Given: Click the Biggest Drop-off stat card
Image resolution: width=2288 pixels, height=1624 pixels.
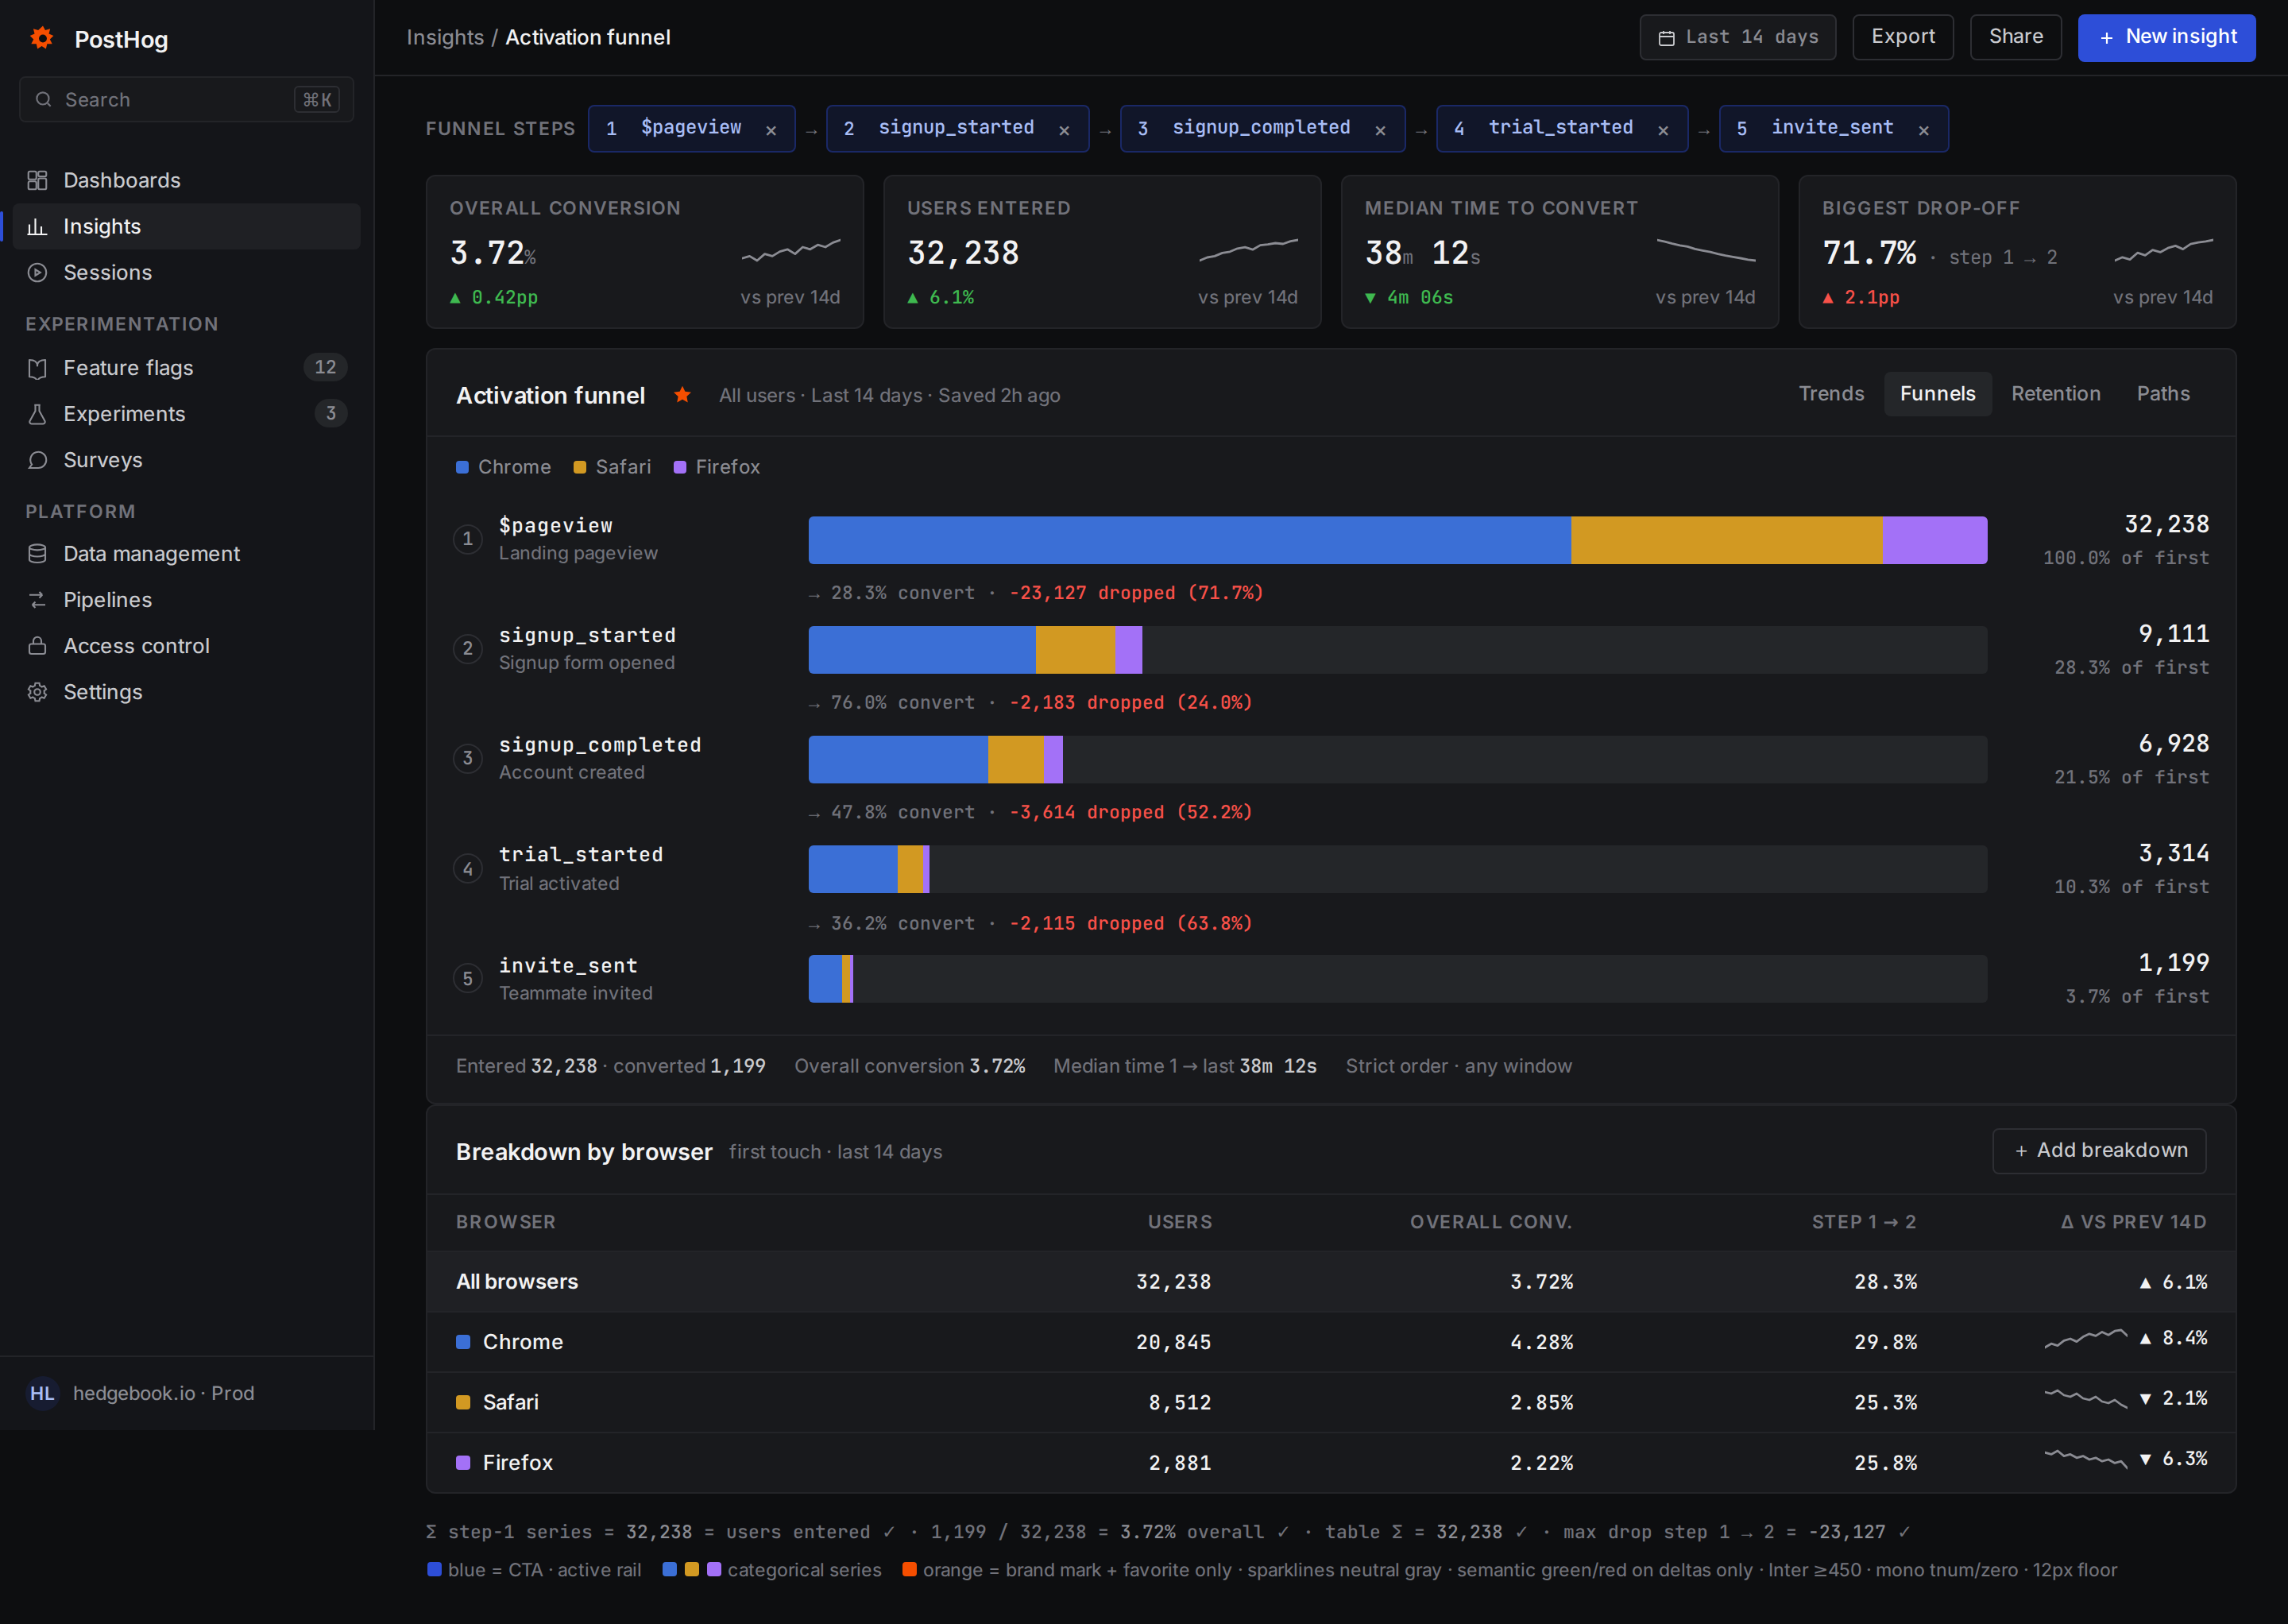Looking at the screenshot, I should click(2017, 252).
